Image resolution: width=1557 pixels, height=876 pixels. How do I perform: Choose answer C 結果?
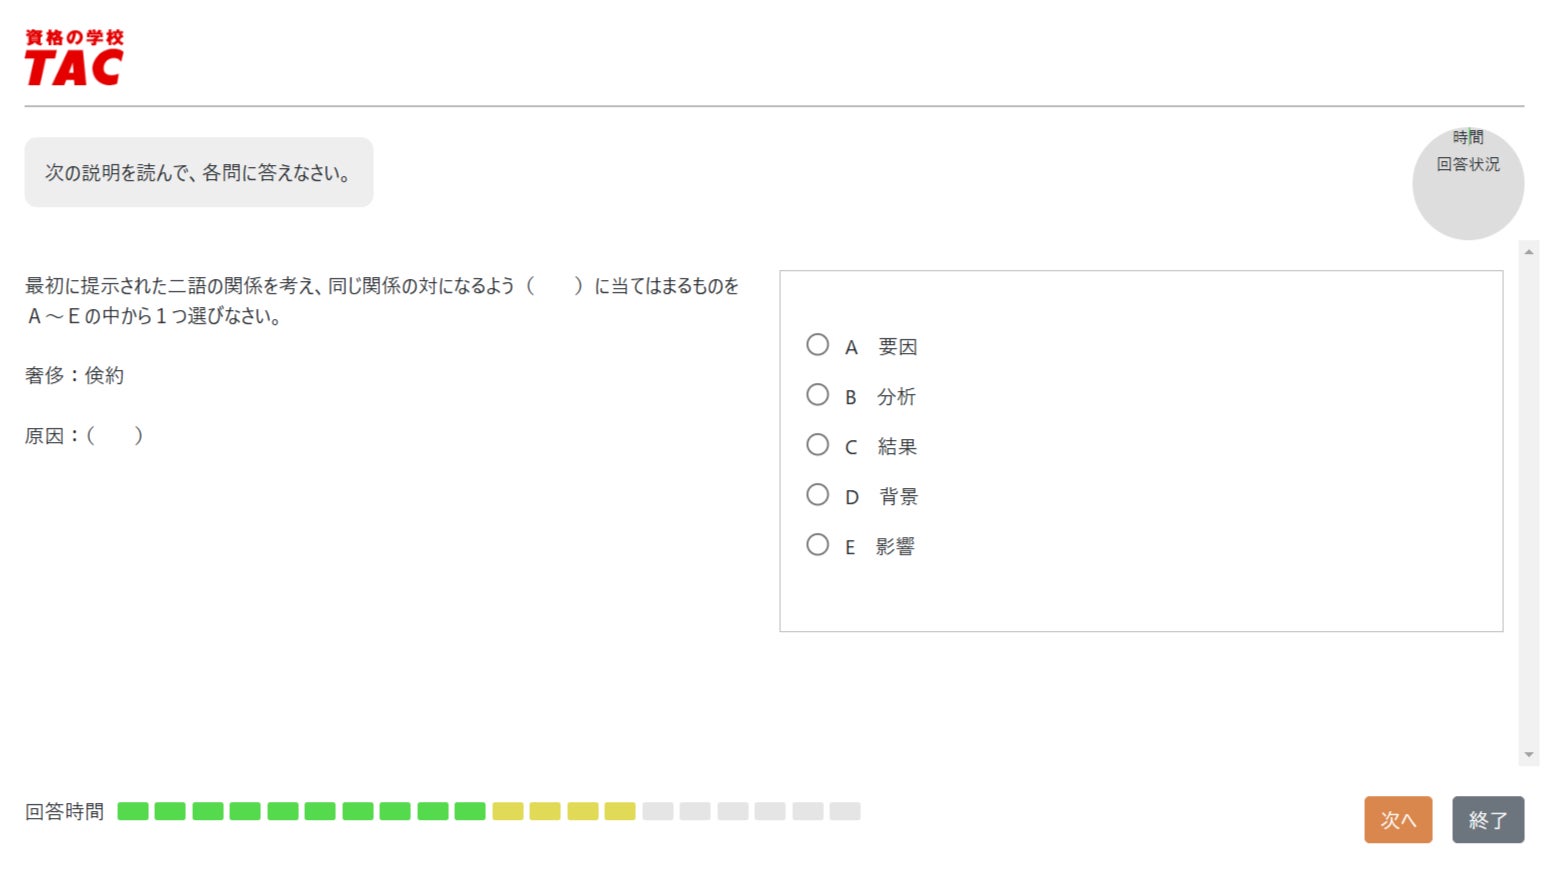(817, 445)
